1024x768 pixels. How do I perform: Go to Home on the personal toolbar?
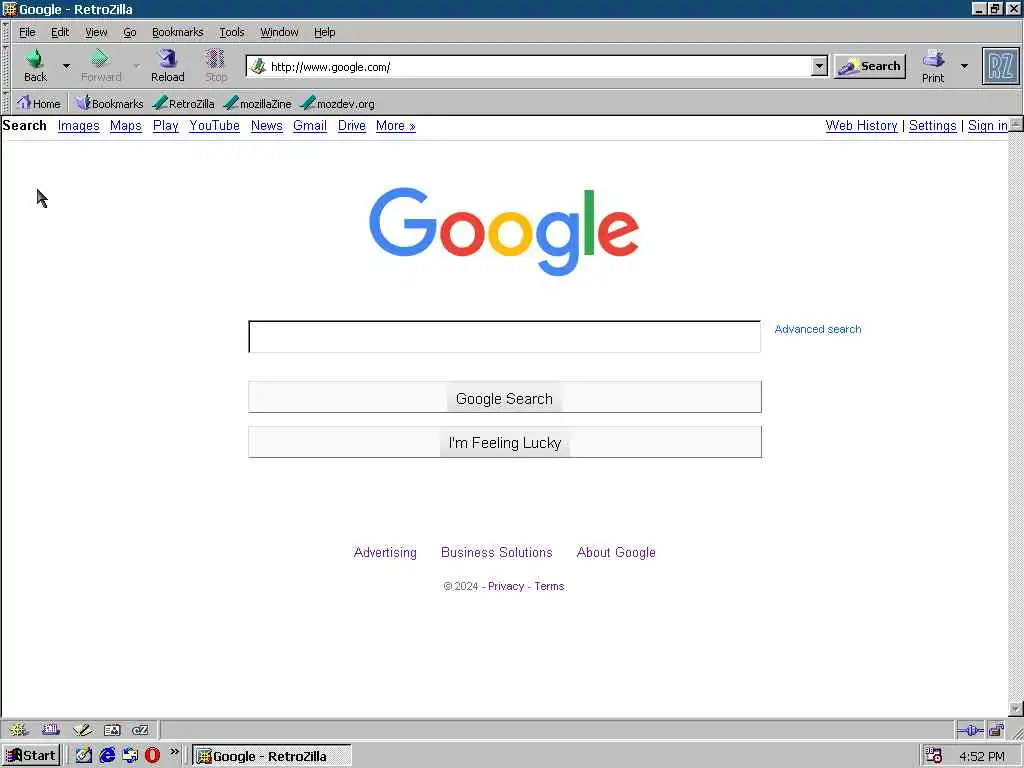tap(39, 103)
